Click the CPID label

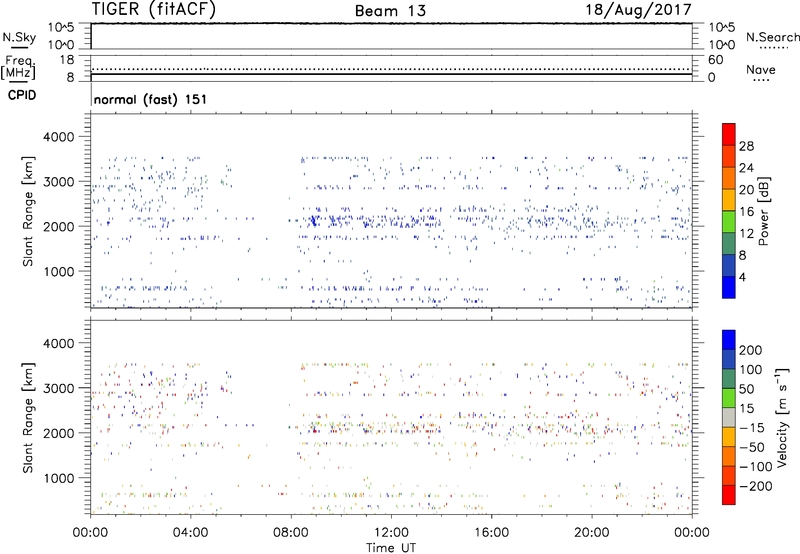[22, 95]
